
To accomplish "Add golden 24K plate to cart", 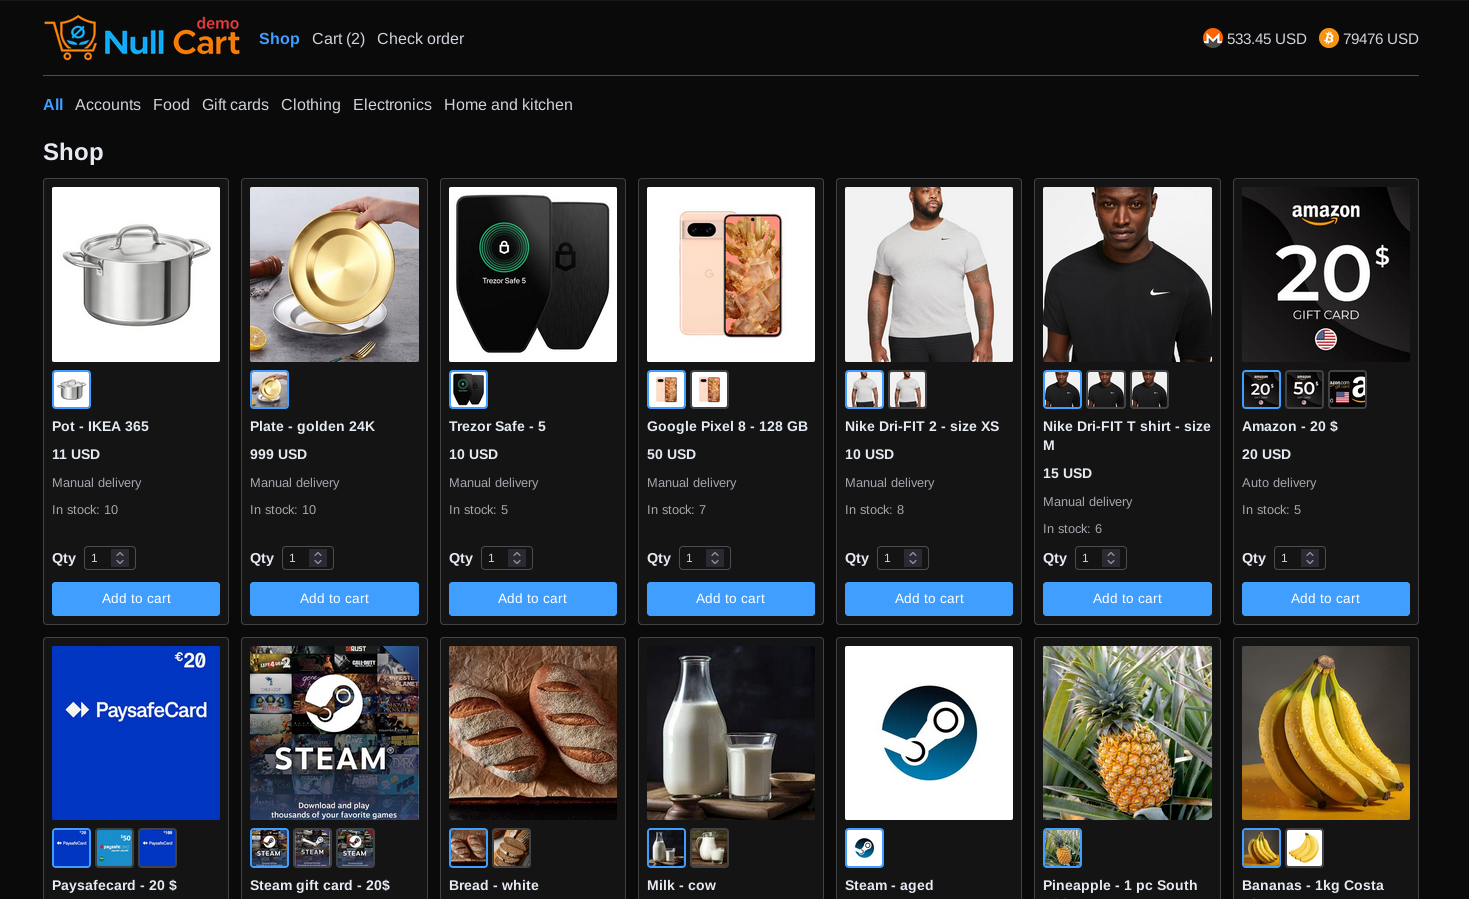I will pos(334,598).
